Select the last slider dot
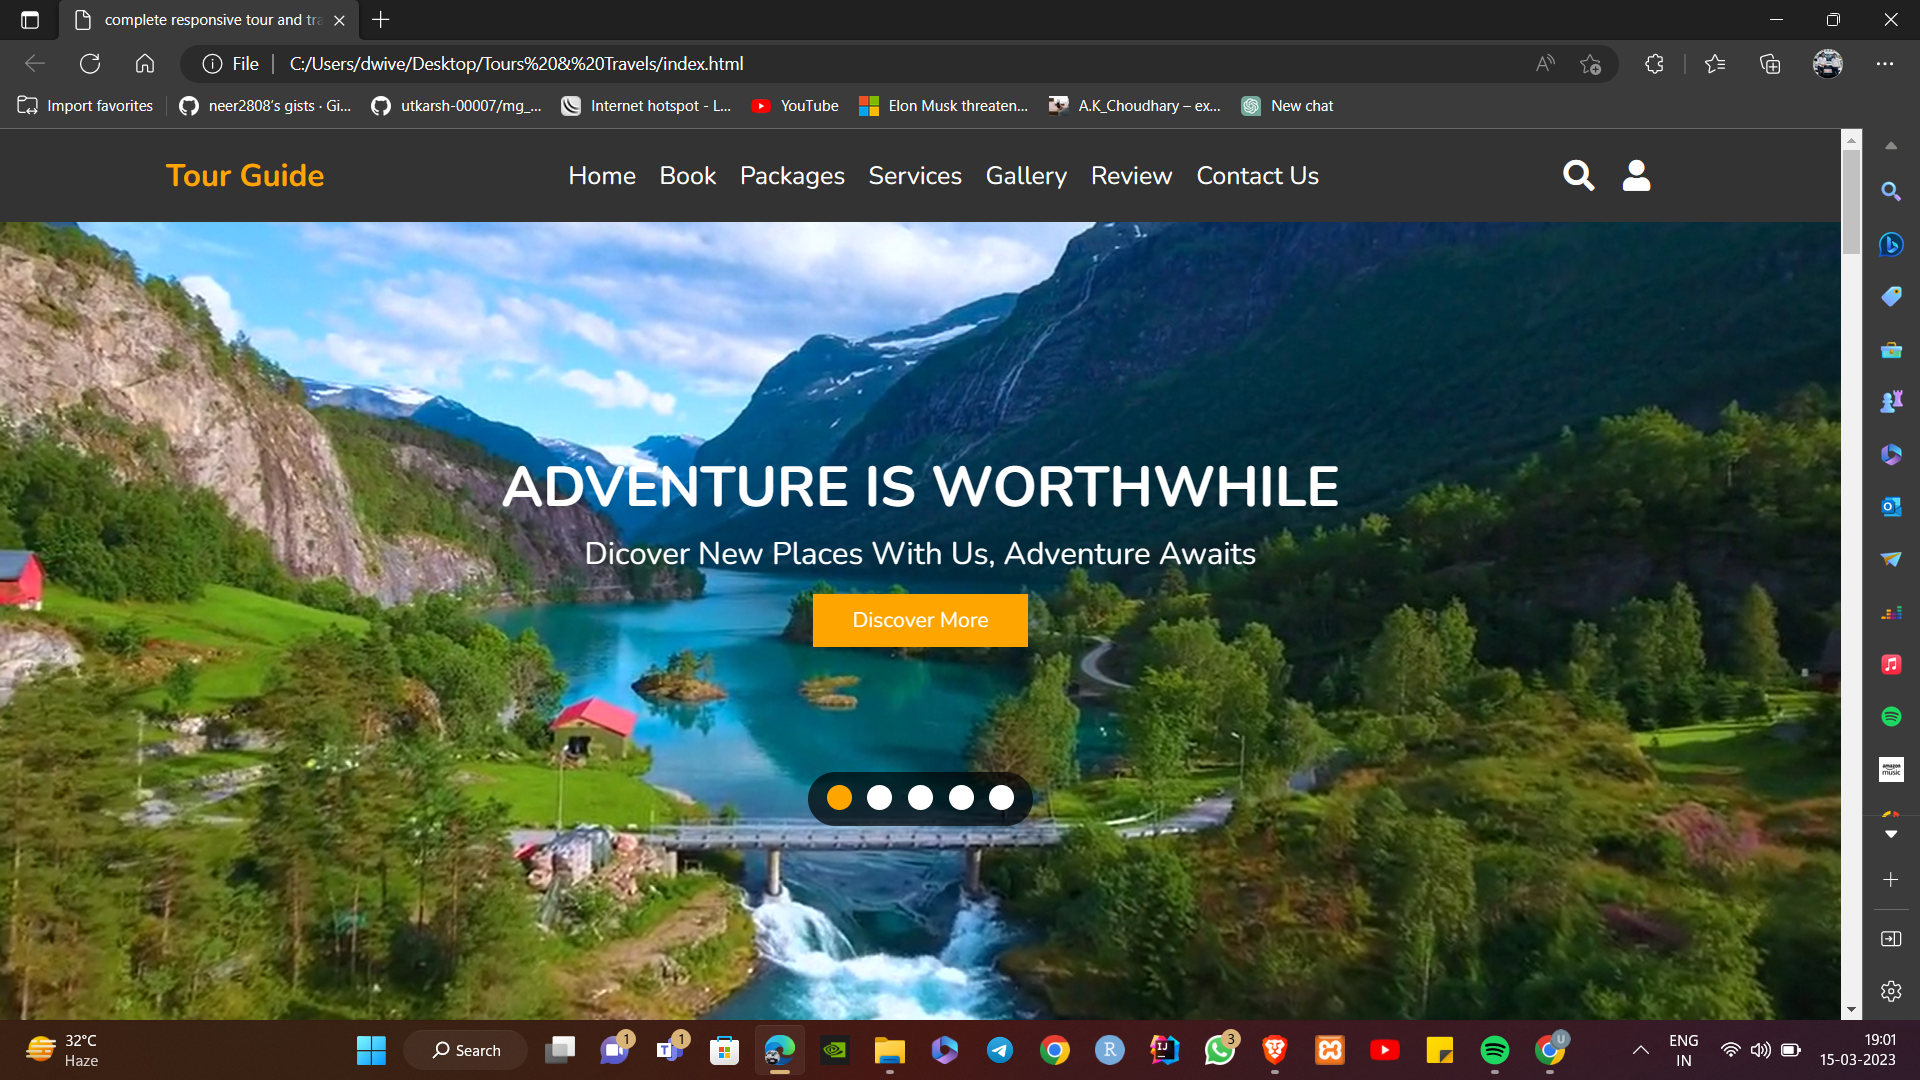The width and height of the screenshot is (1920, 1080). pyautogui.click(x=1001, y=797)
